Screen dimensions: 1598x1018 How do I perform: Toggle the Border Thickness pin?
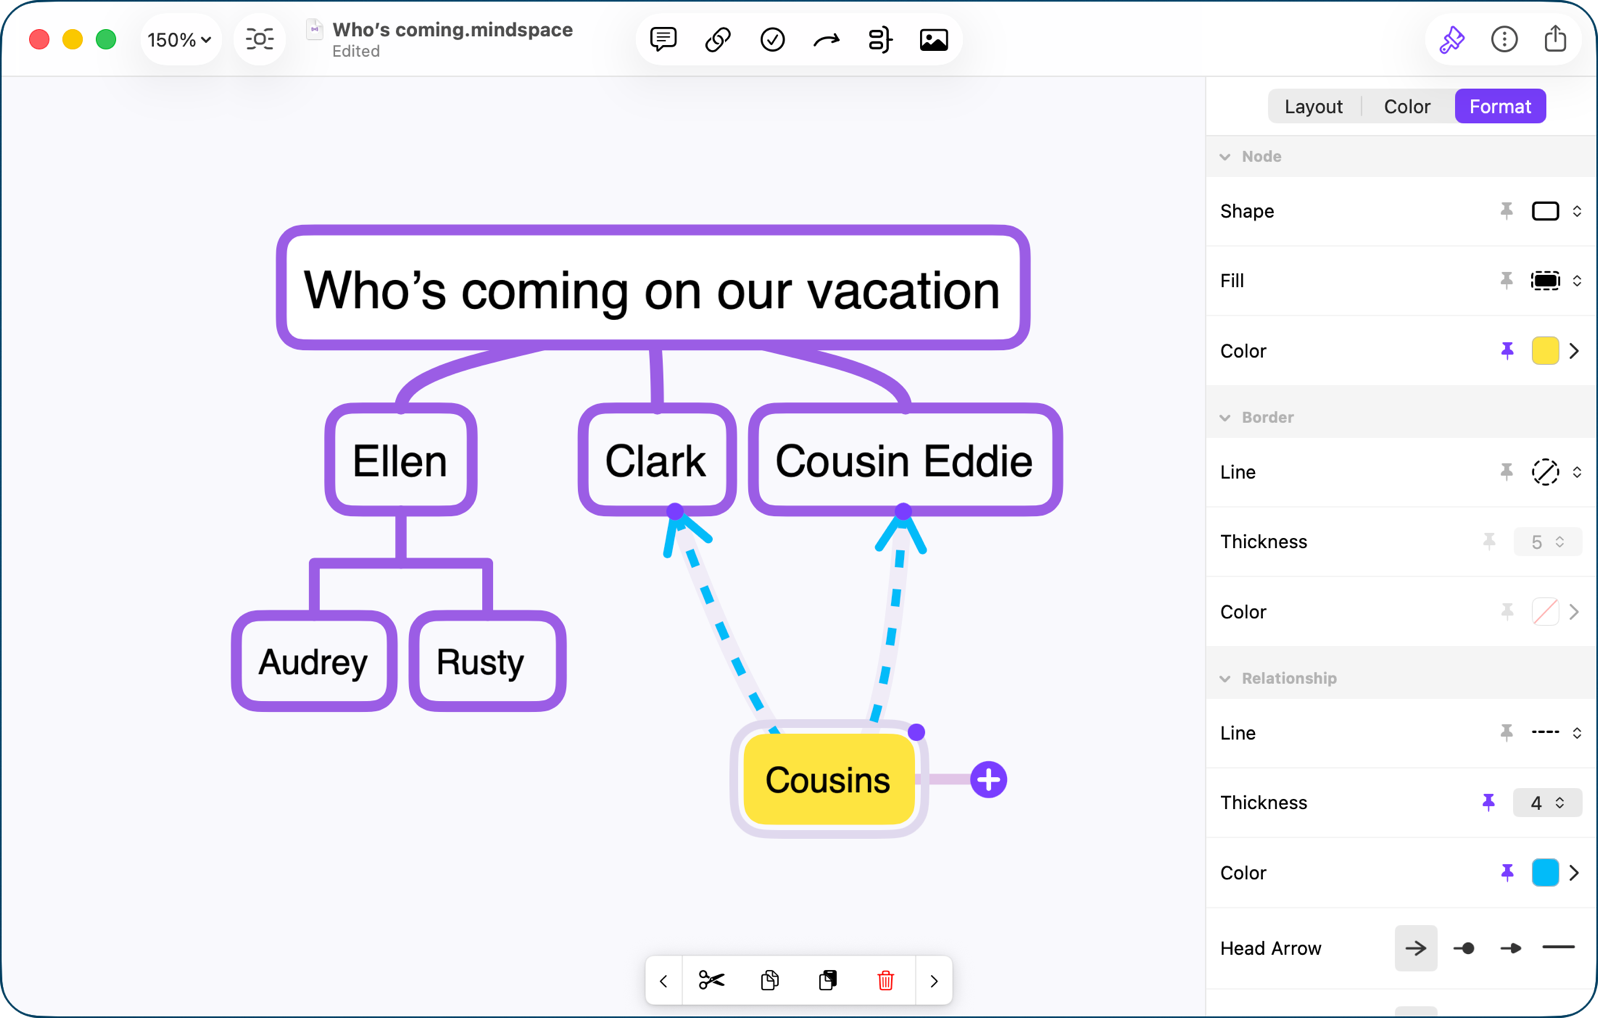click(x=1489, y=542)
